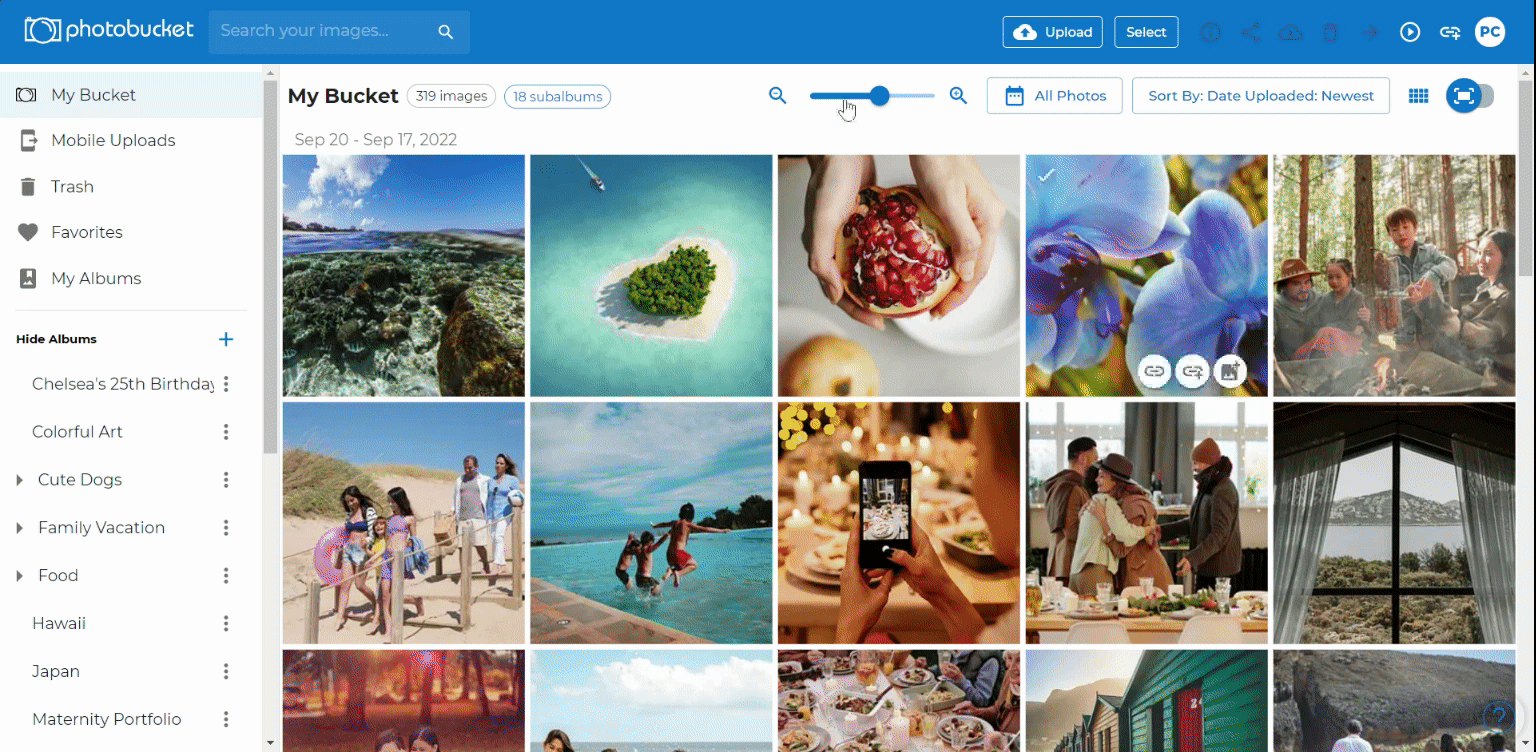
Task: Open the lake view window photo
Action: pos(1394,523)
